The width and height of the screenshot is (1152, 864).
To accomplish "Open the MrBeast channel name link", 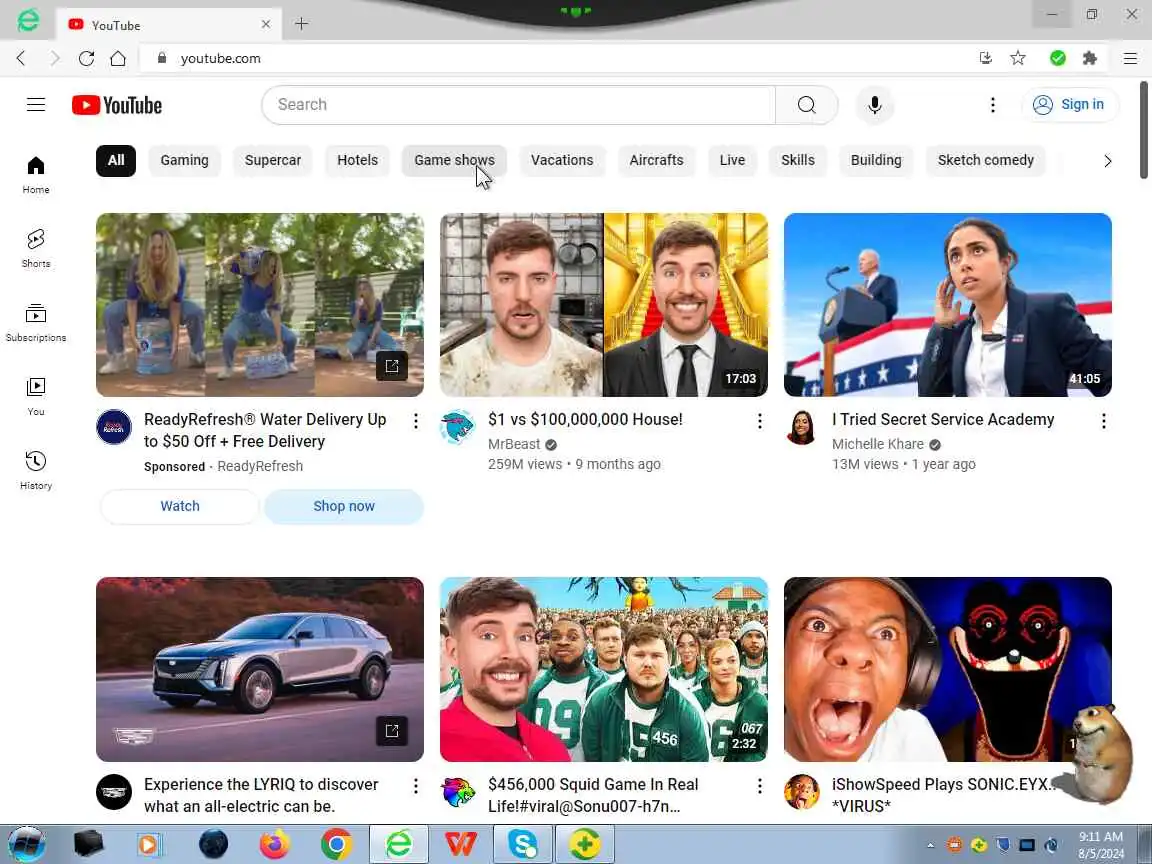I will tap(514, 444).
